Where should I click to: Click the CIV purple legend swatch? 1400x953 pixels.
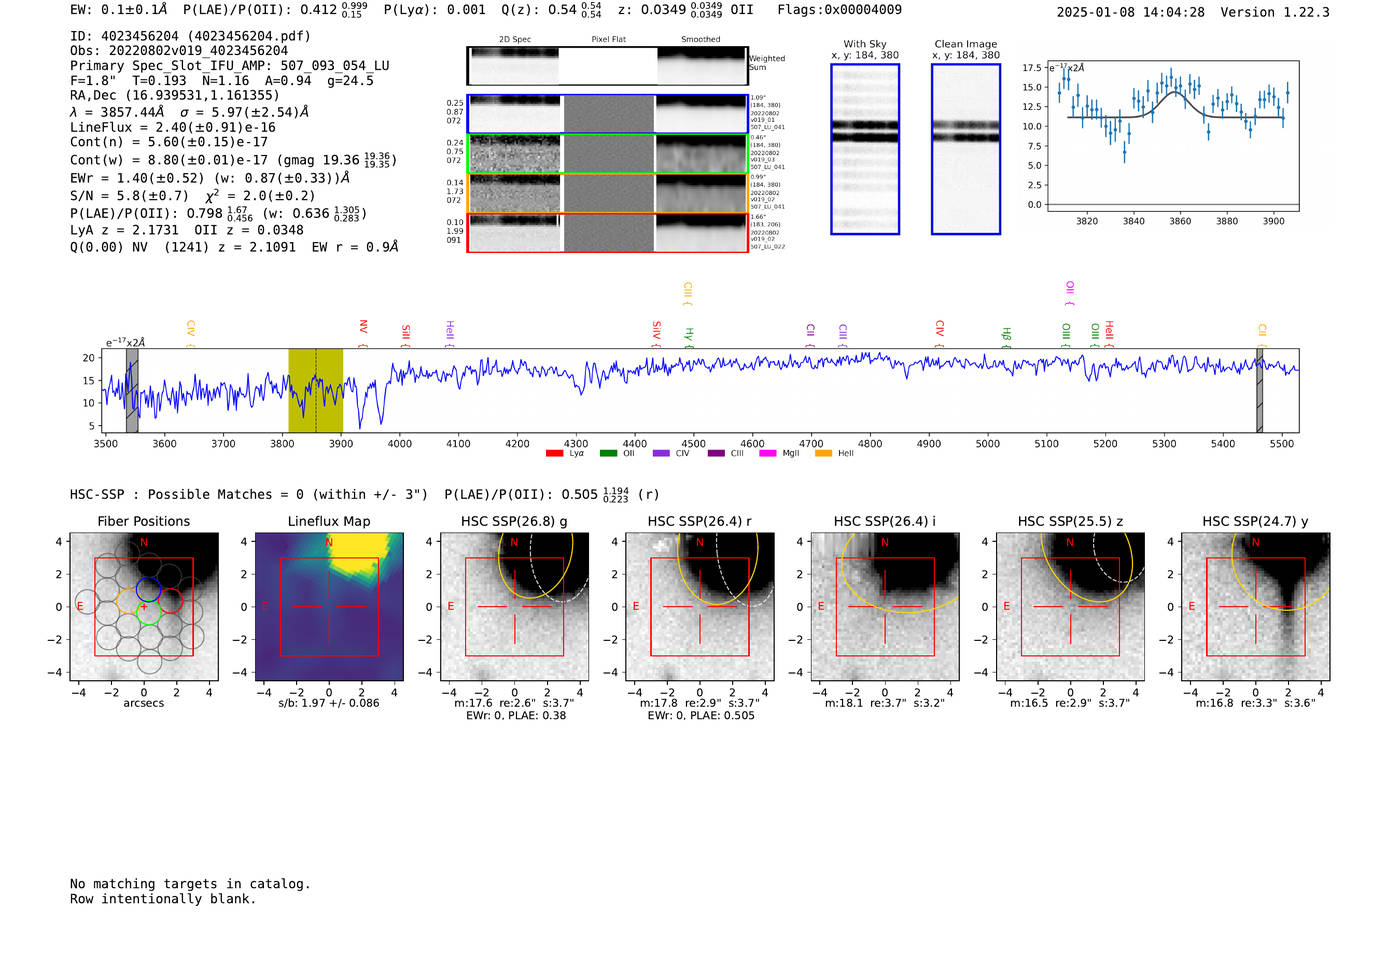point(661,453)
